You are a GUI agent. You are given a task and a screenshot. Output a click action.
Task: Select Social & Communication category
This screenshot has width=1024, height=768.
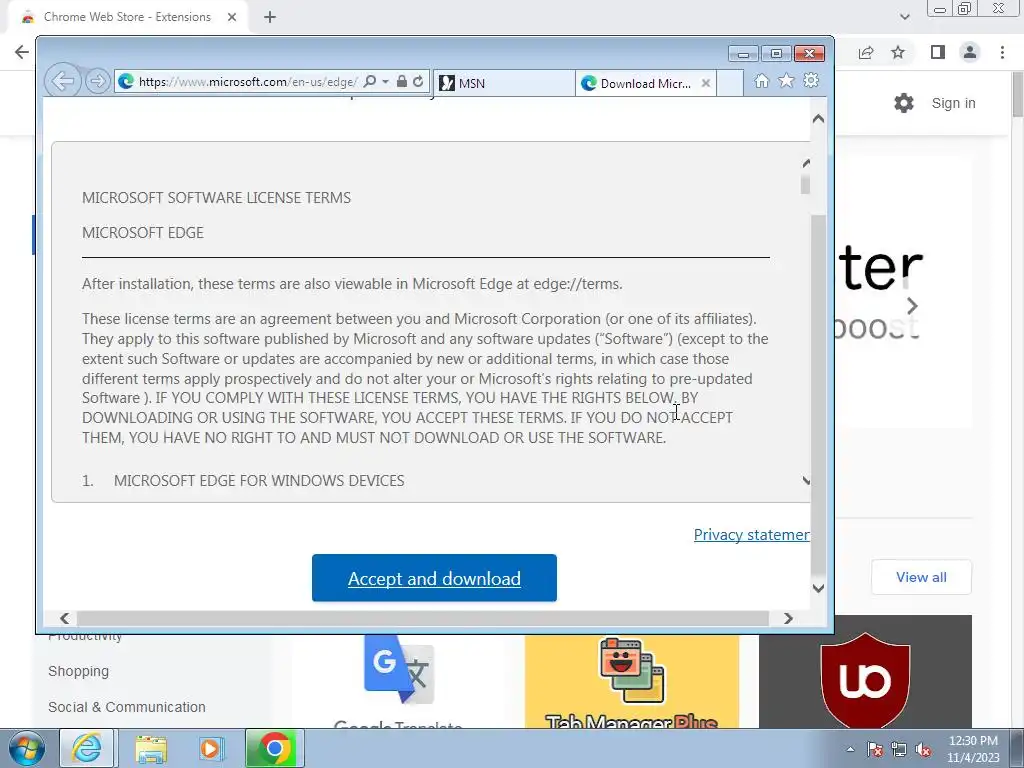pos(127,707)
